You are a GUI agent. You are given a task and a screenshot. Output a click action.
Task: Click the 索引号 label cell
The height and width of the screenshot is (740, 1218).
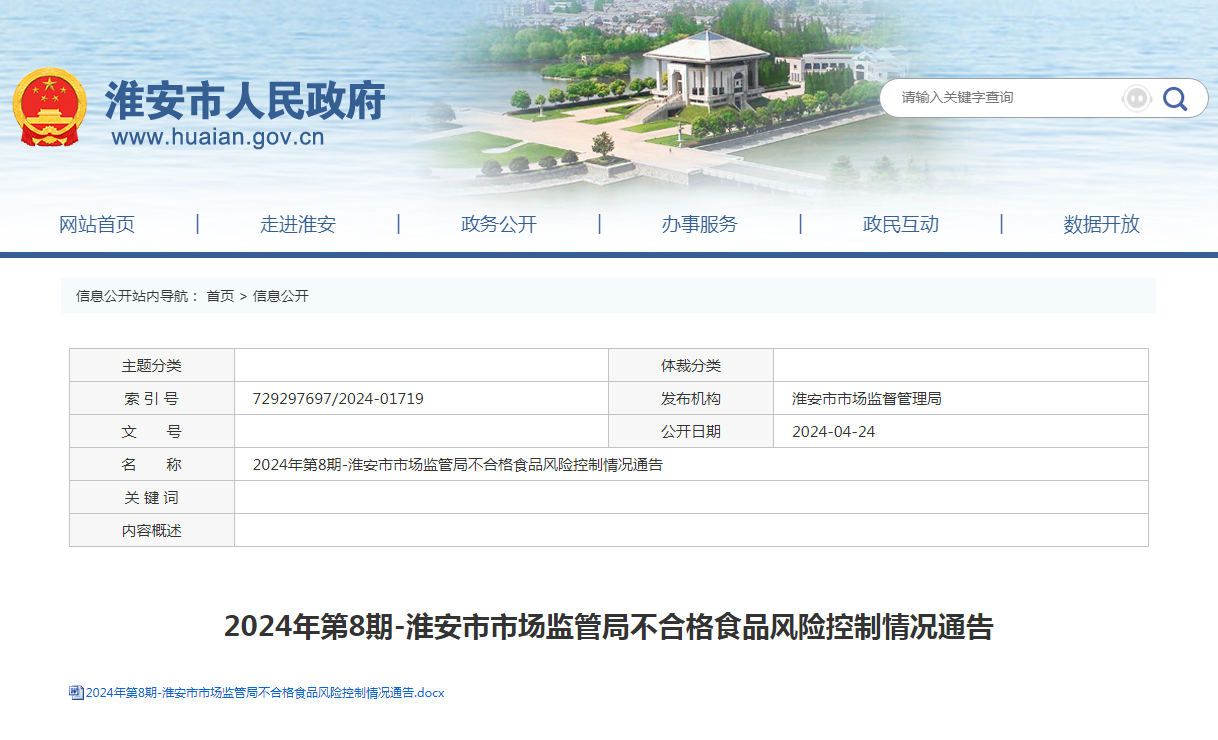click(152, 398)
